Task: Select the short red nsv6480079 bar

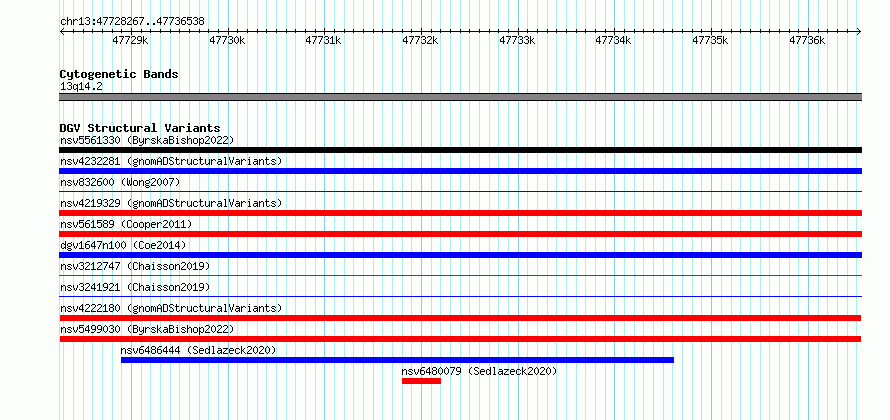Action: point(421,381)
